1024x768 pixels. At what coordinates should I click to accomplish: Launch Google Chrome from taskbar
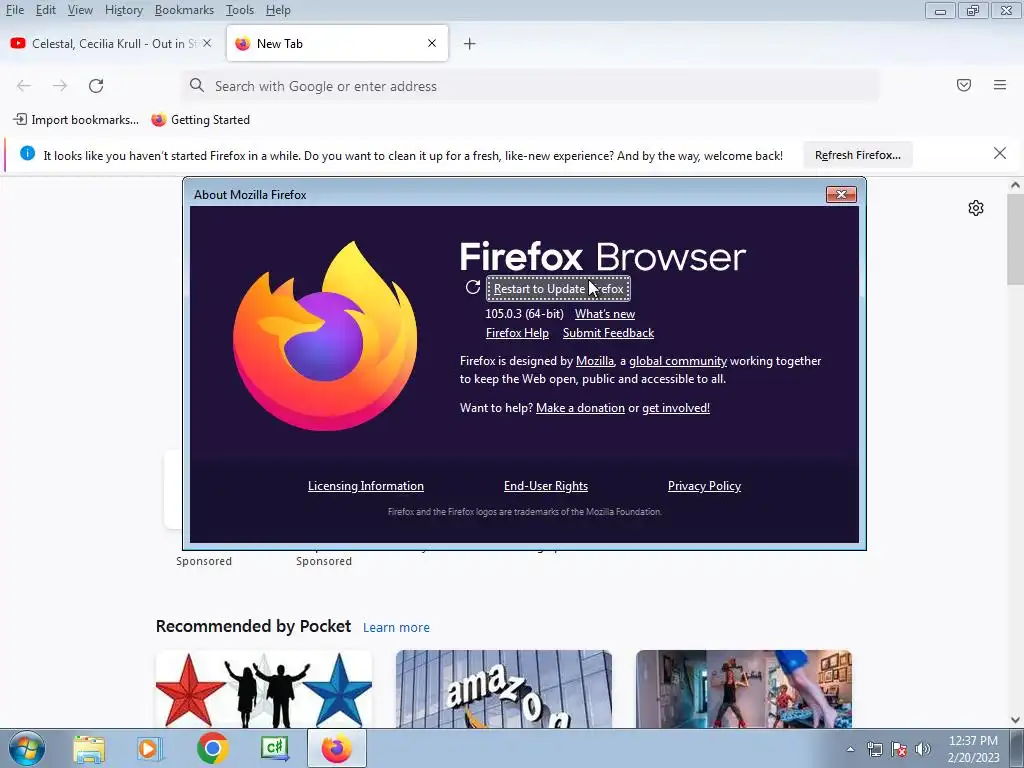point(212,748)
